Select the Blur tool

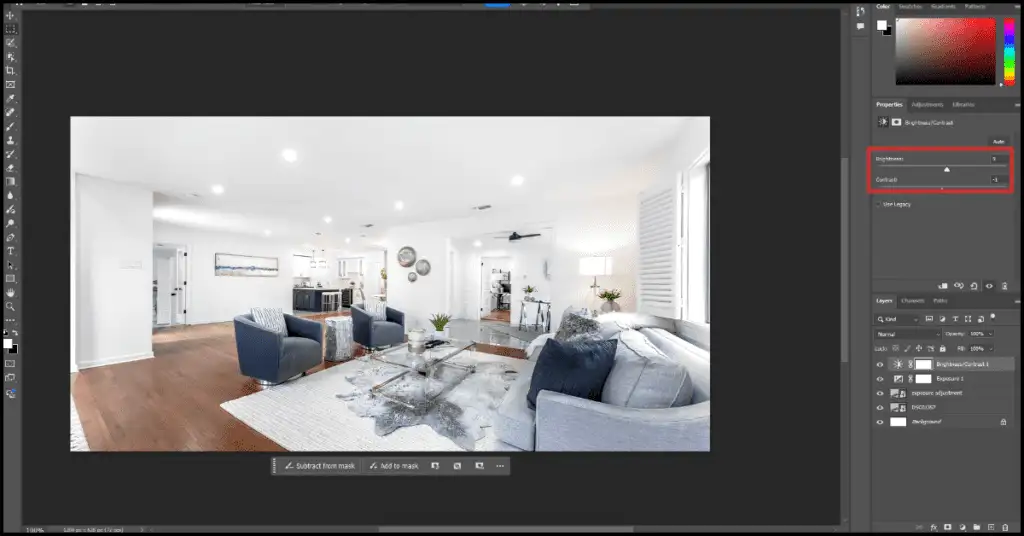pos(10,196)
